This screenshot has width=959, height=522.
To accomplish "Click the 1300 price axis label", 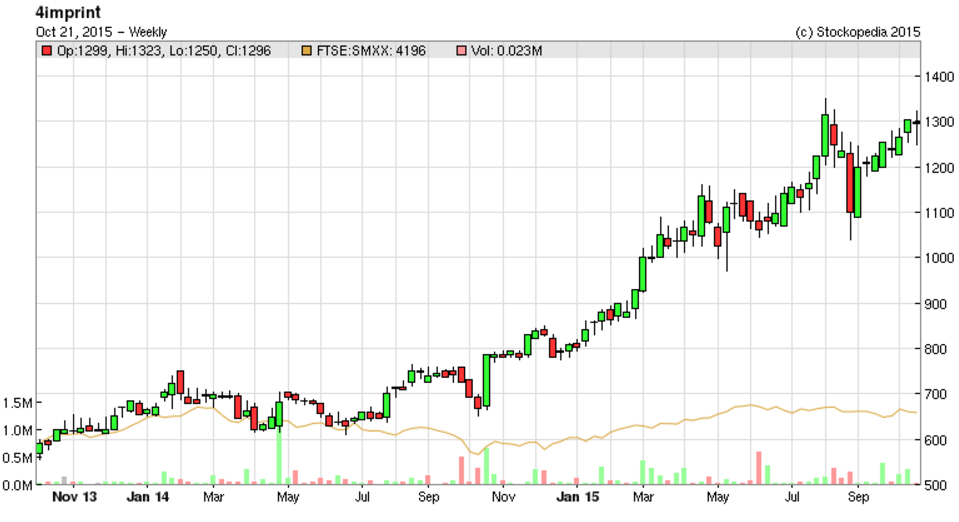I will point(939,122).
